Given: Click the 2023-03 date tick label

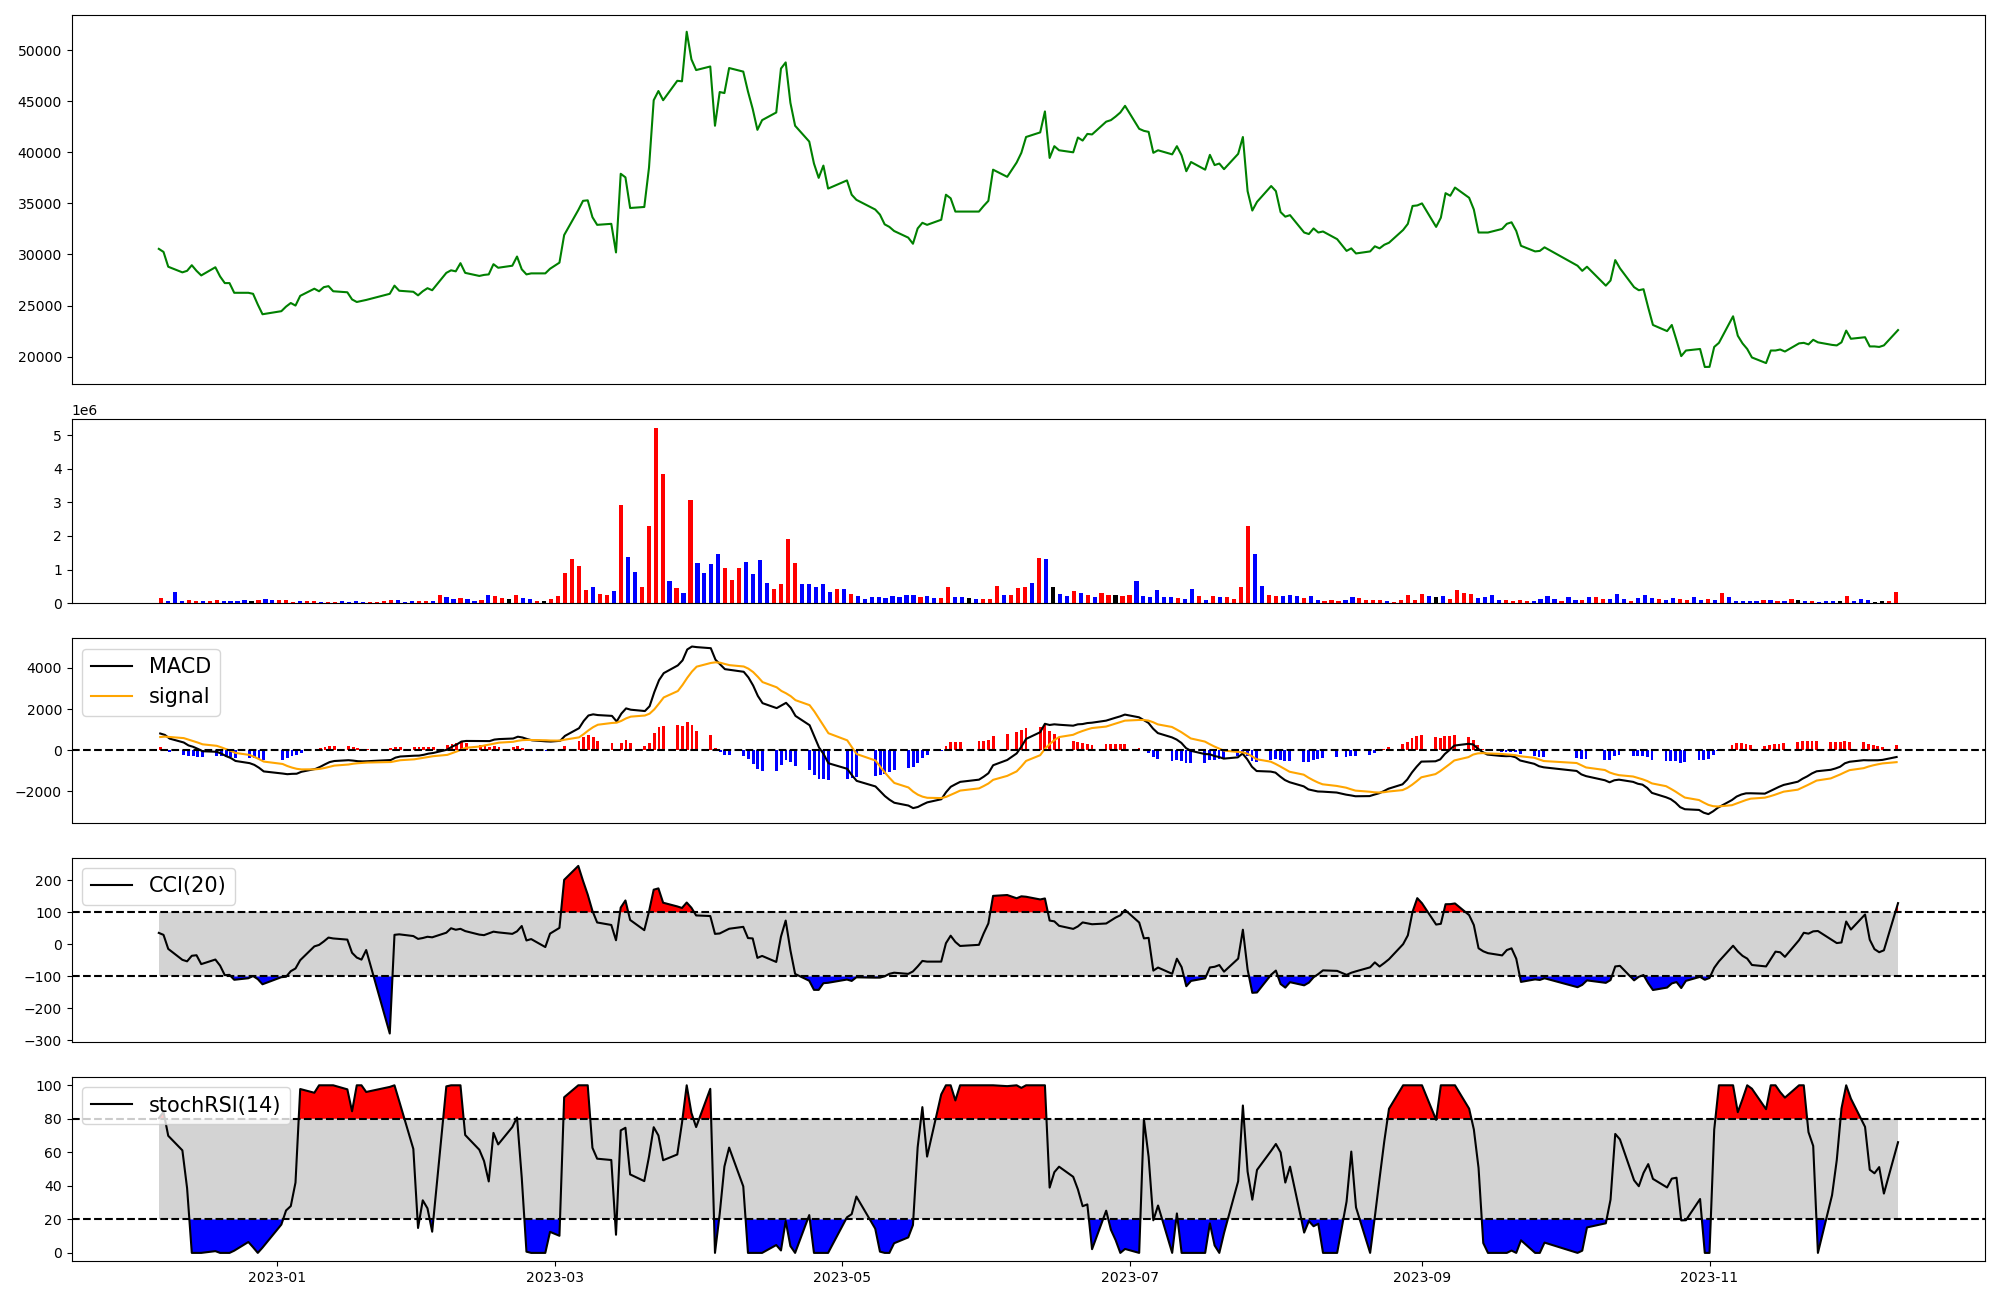Looking at the screenshot, I should [x=555, y=1277].
